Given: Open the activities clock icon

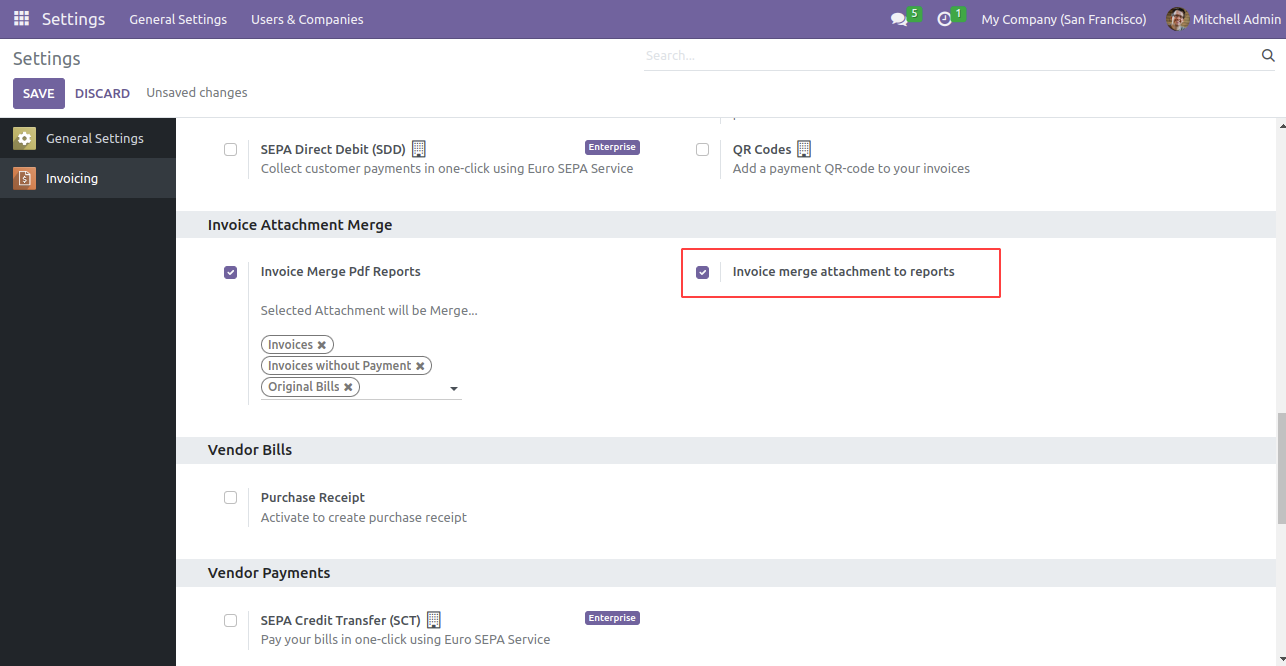Looking at the screenshot, I should click(x=944, y=20).
